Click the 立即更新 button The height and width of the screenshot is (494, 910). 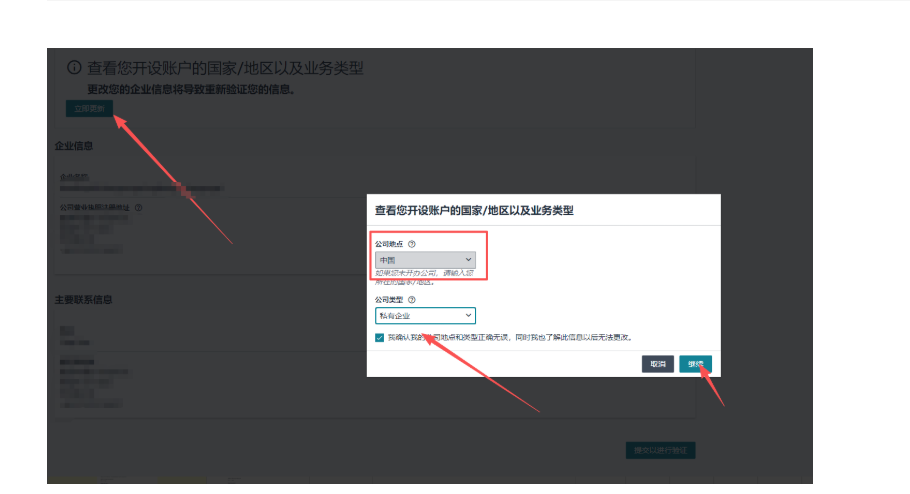(x=89, y=108)
